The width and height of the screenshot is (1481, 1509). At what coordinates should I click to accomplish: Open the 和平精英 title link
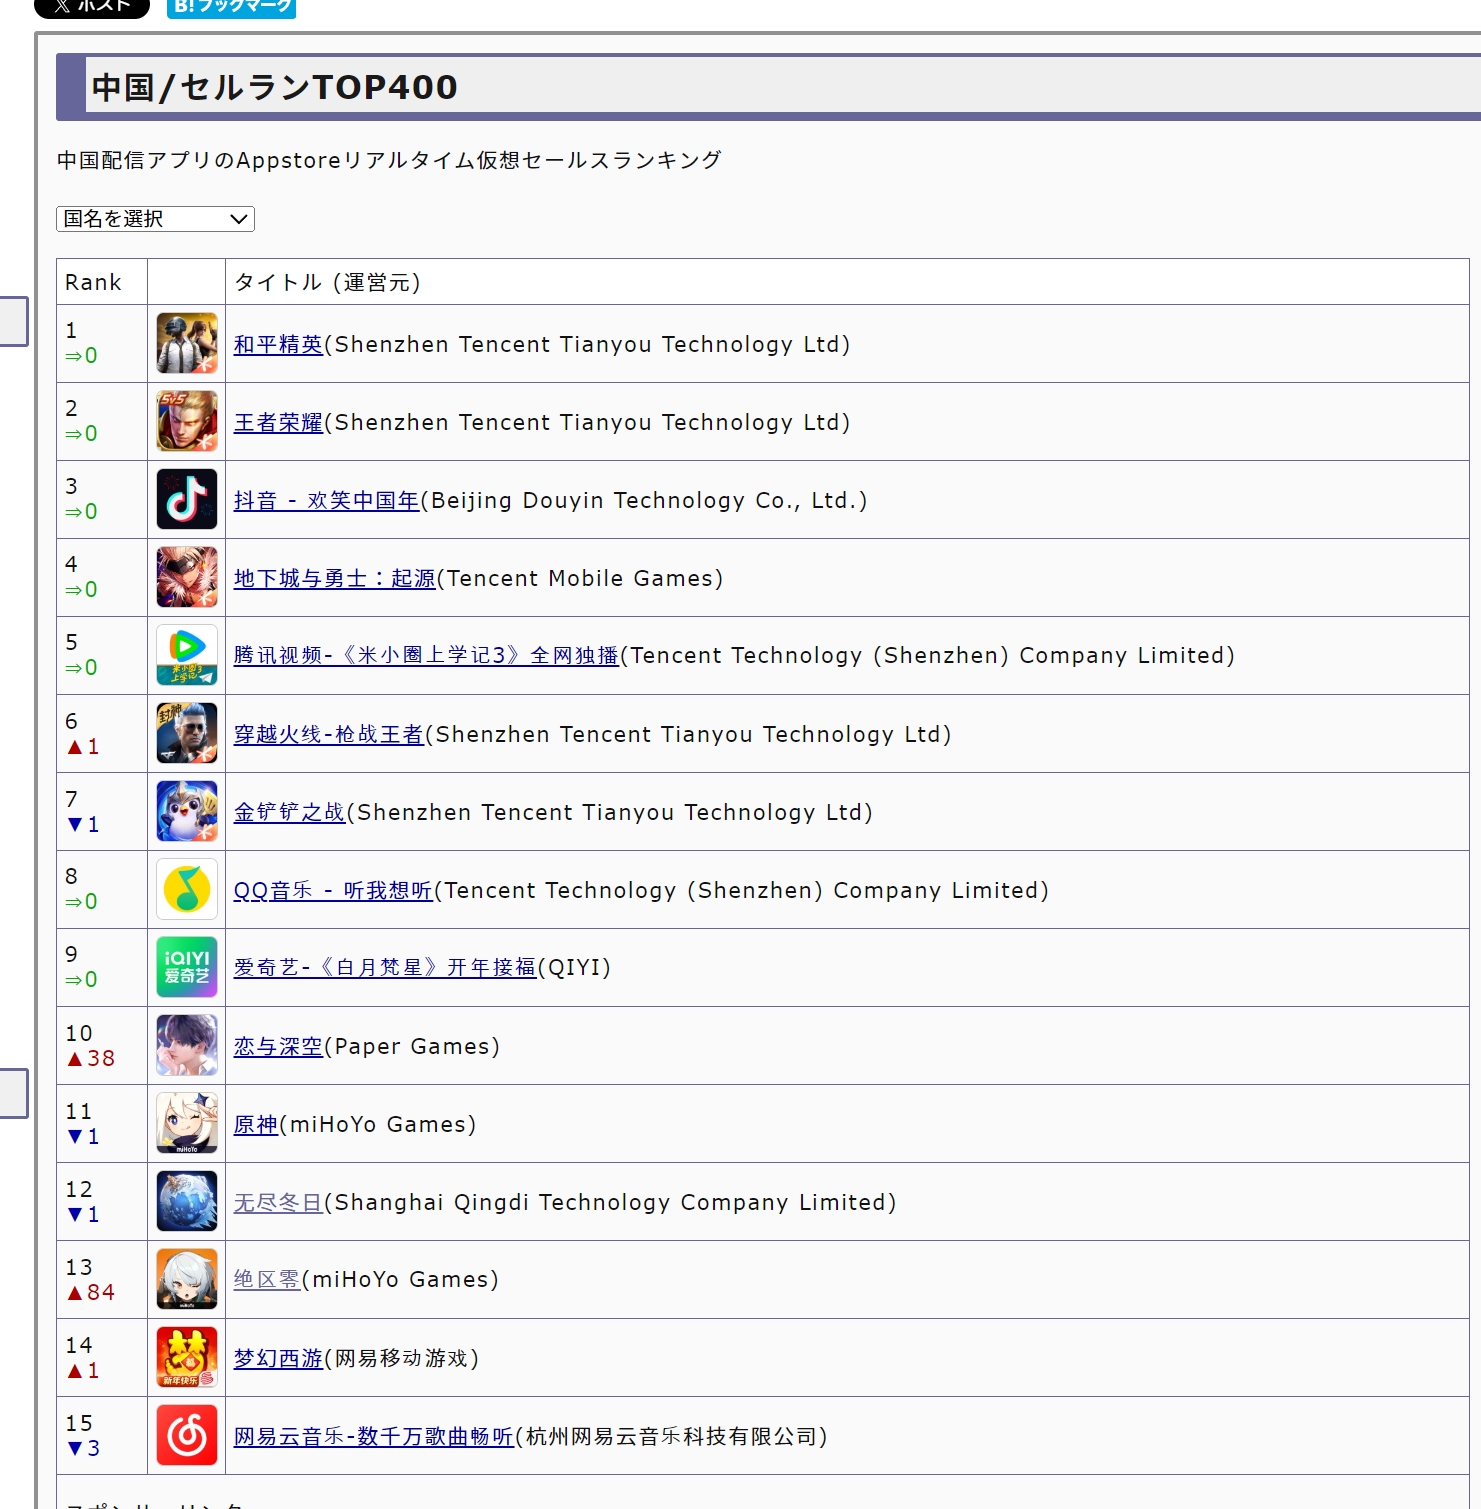(x=278, y=345)
